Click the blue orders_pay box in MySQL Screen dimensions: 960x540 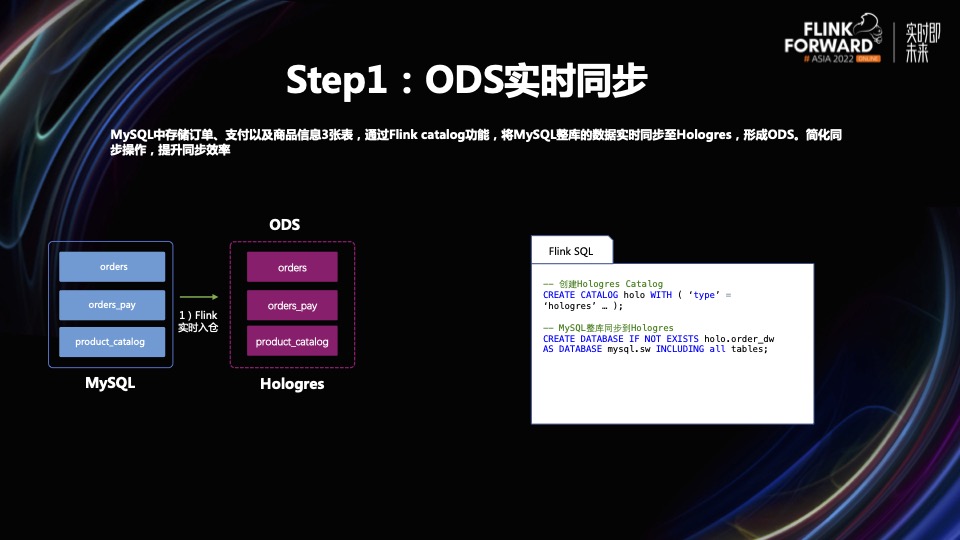112,305
